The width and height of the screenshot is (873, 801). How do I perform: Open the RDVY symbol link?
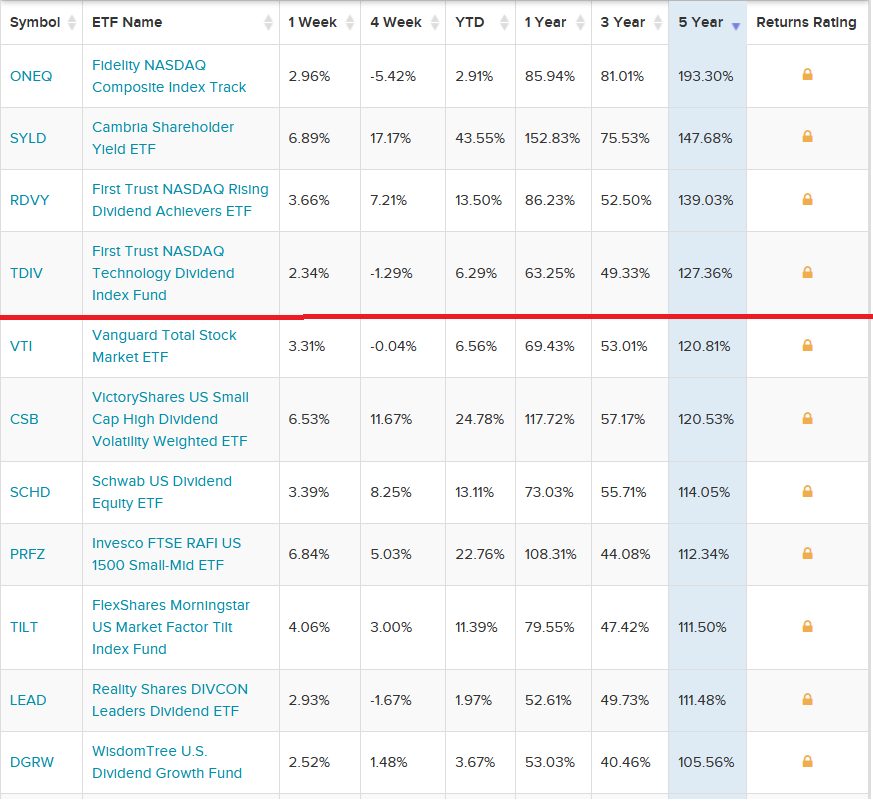click(30, 200)
